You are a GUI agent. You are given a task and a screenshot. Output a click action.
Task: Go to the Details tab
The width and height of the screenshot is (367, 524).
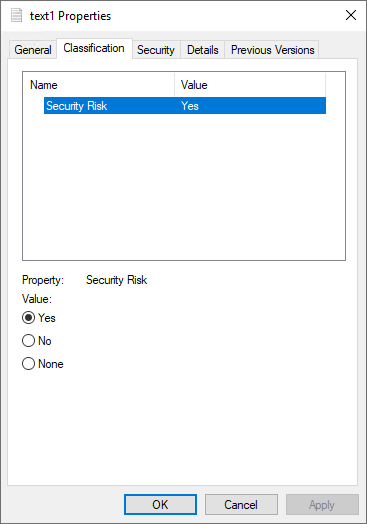[x=203, y=50]
